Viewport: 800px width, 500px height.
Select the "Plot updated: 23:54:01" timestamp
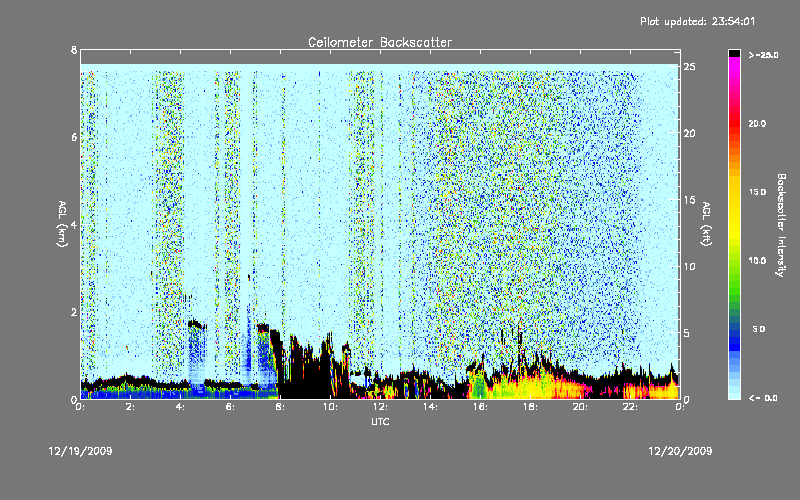[x=697, y=21]
